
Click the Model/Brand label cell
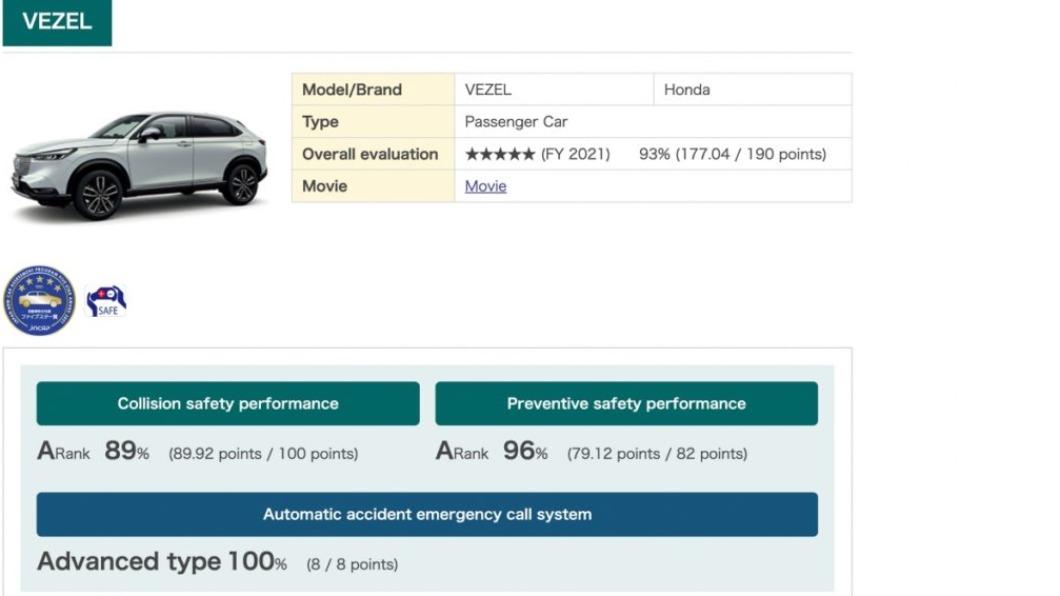373,89
